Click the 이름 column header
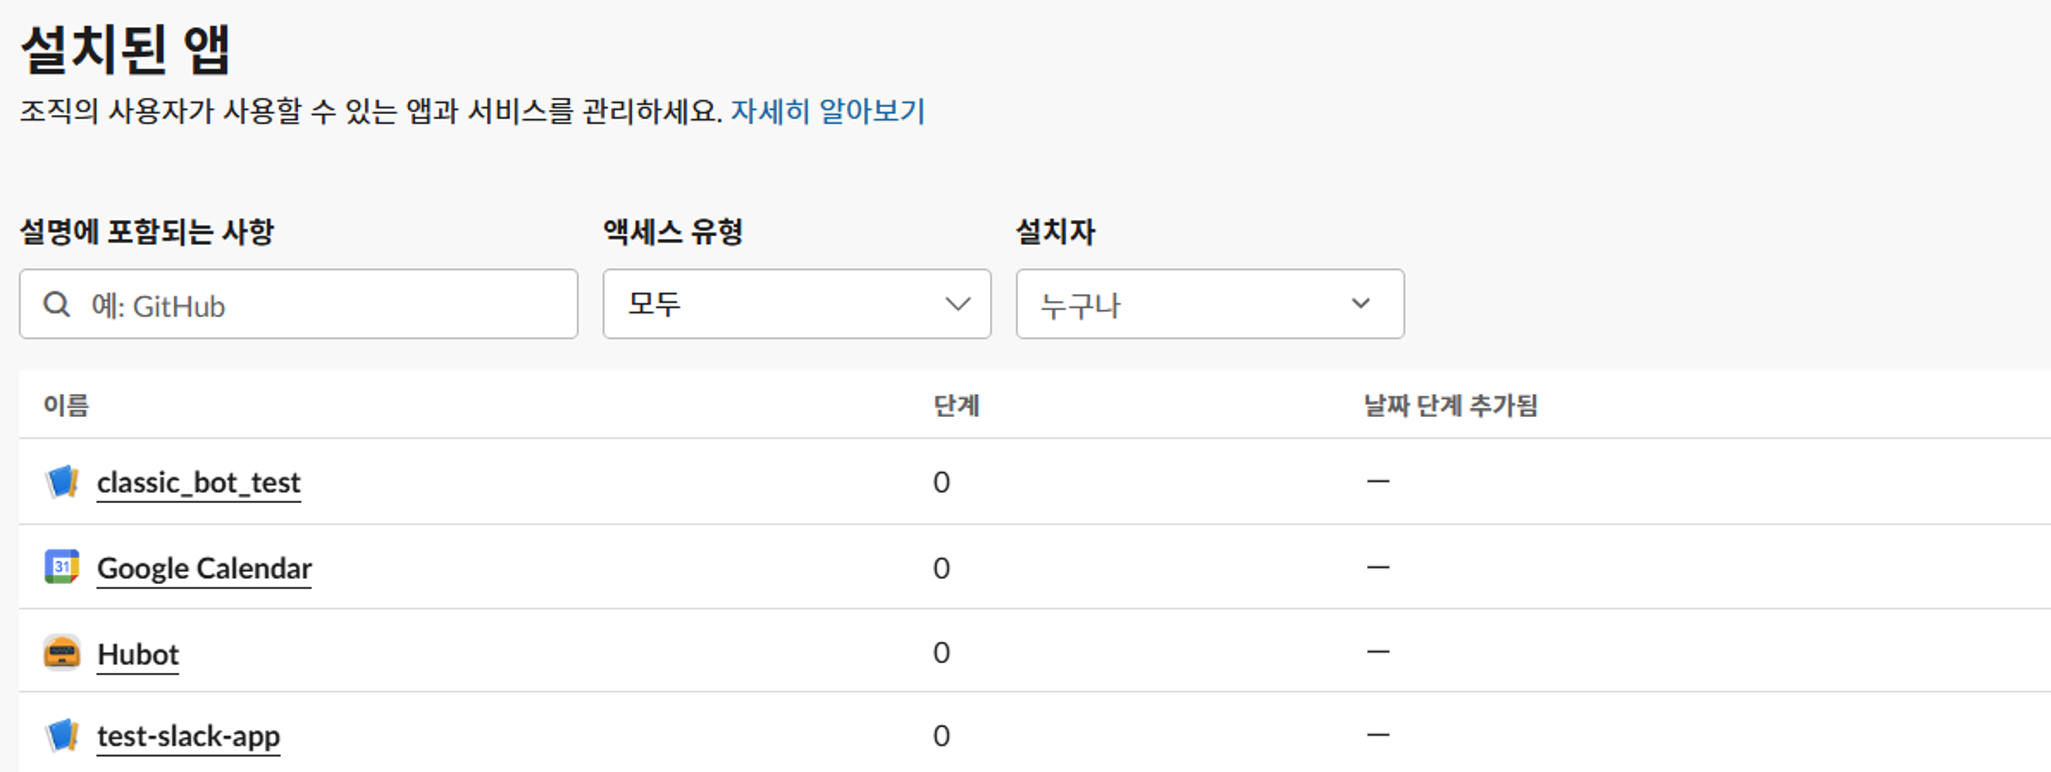 66,405
